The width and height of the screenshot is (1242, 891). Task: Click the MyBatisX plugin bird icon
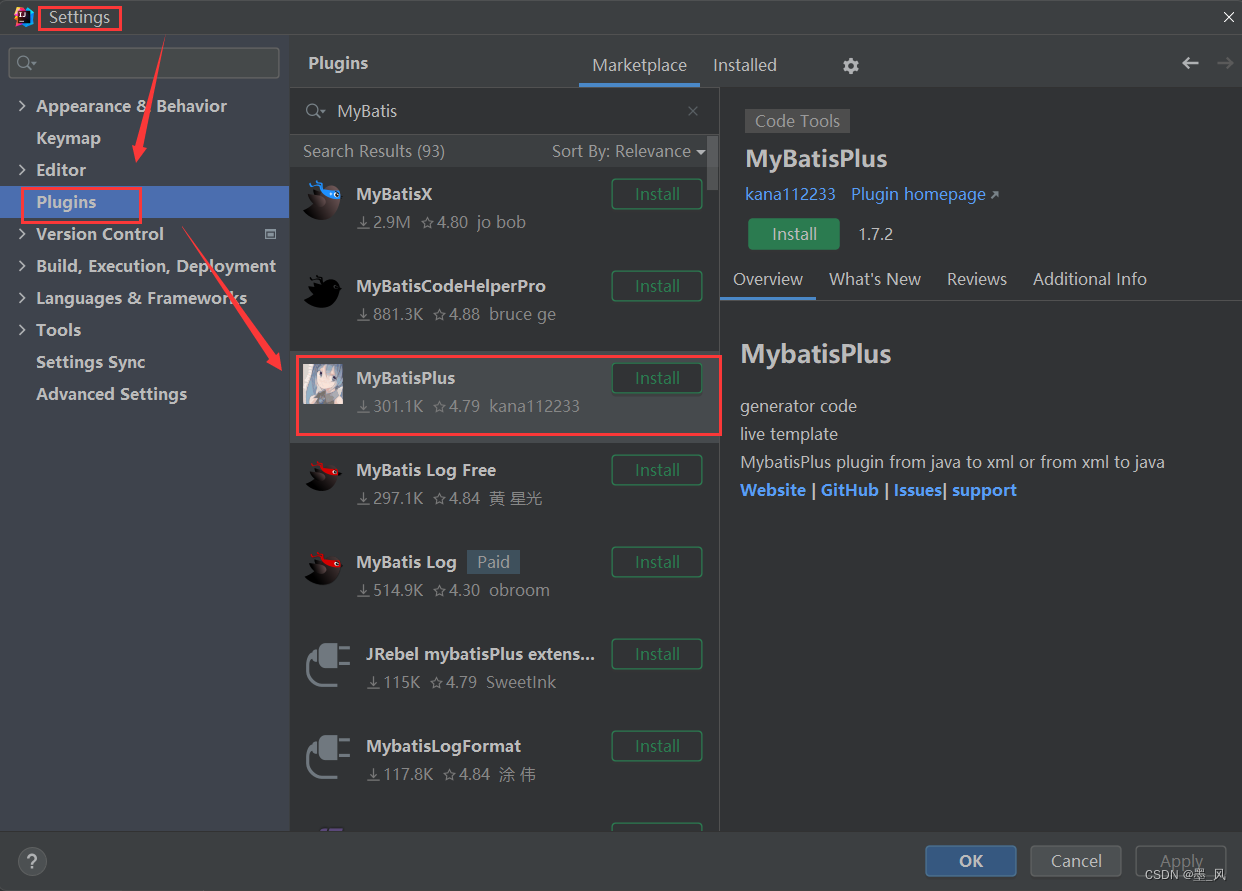click(324, 200)
